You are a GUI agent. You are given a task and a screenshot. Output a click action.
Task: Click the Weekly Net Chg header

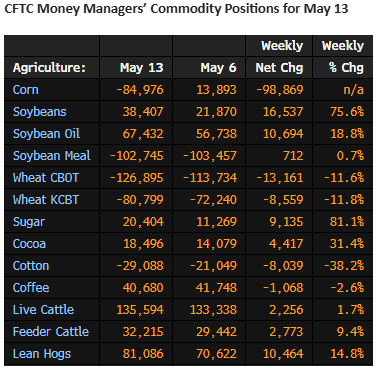tap(279, 57)
